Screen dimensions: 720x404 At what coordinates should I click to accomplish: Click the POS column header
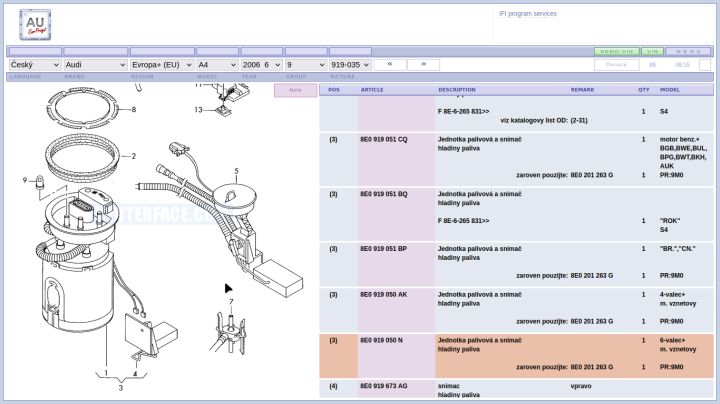point(334,90)
